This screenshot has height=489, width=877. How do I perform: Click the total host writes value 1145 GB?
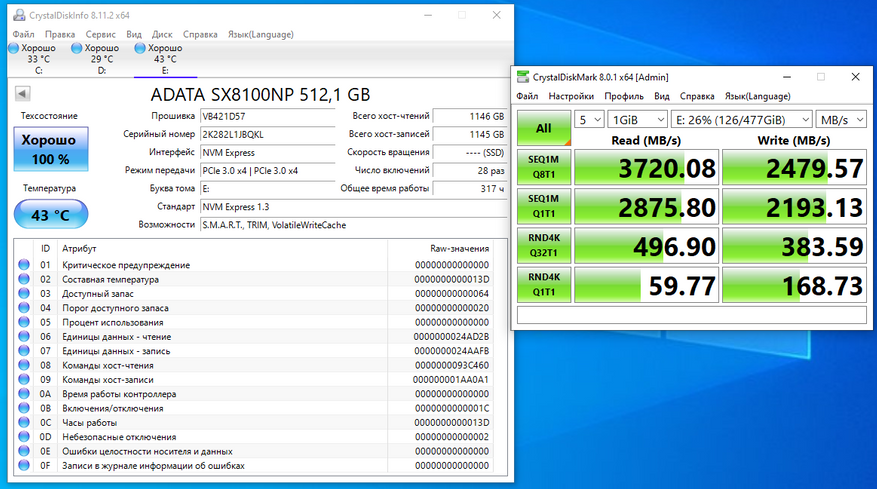(470, 134)
